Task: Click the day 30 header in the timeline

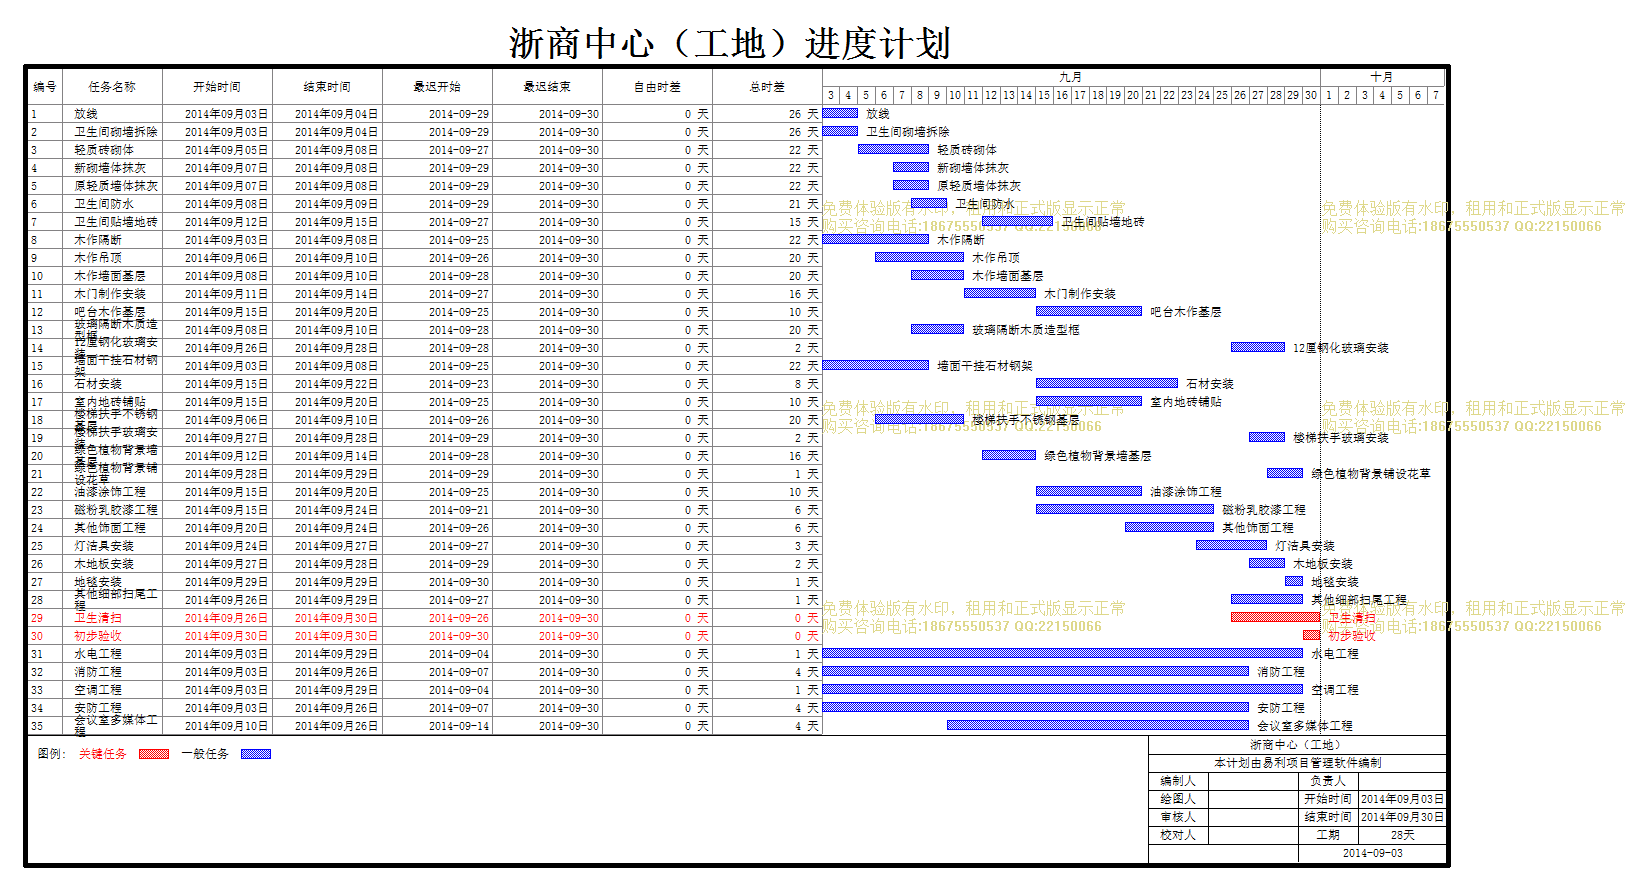Action: click(1311, 95)
